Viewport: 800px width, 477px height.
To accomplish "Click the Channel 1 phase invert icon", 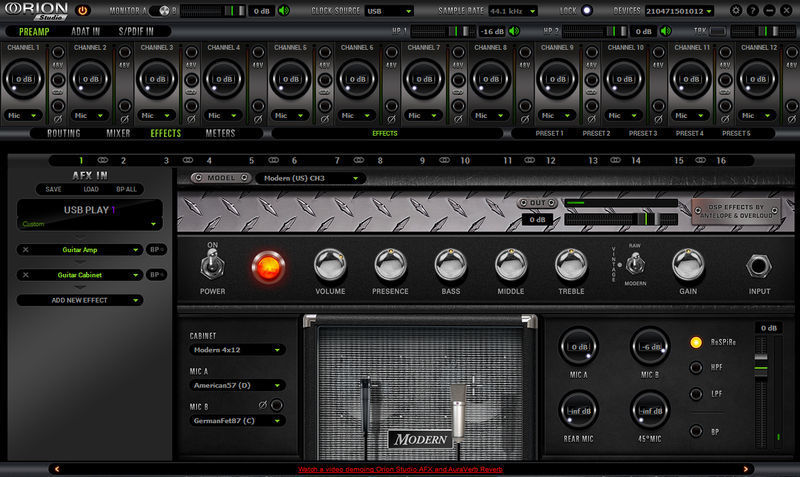I will tap(58, 119).
